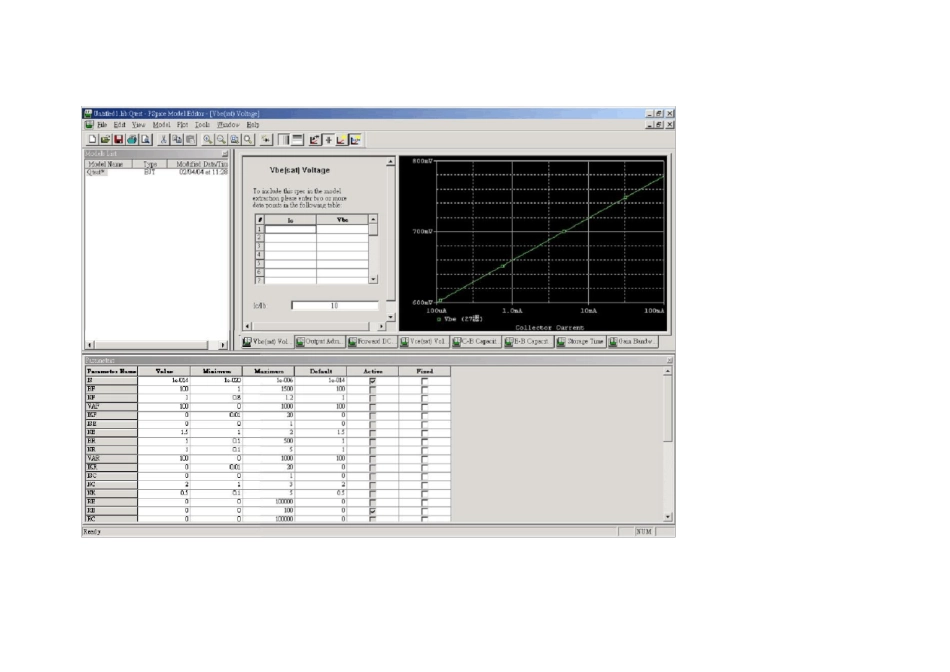The image size is (950, 672).
Task: Open the File menu
Action: (102, 125)
